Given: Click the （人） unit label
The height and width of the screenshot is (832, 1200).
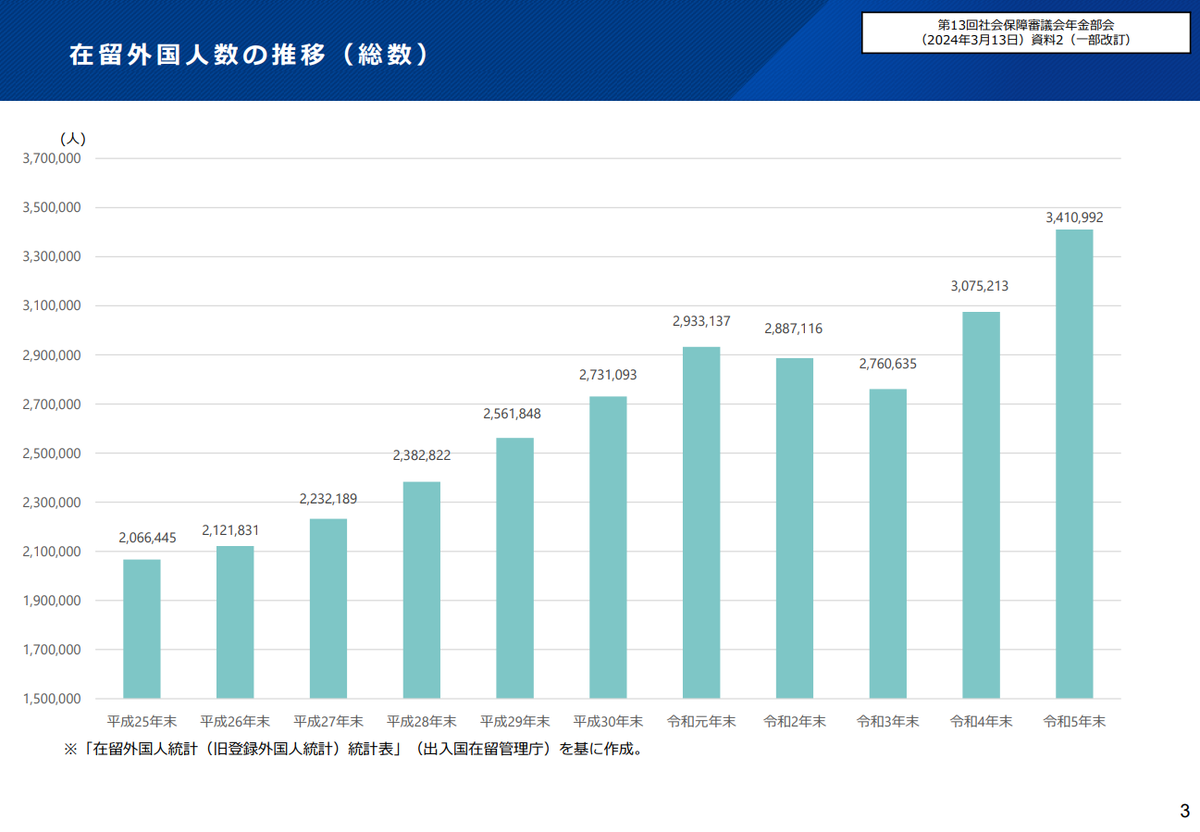Looking at the screenshot, I should [x=74, y=139].
